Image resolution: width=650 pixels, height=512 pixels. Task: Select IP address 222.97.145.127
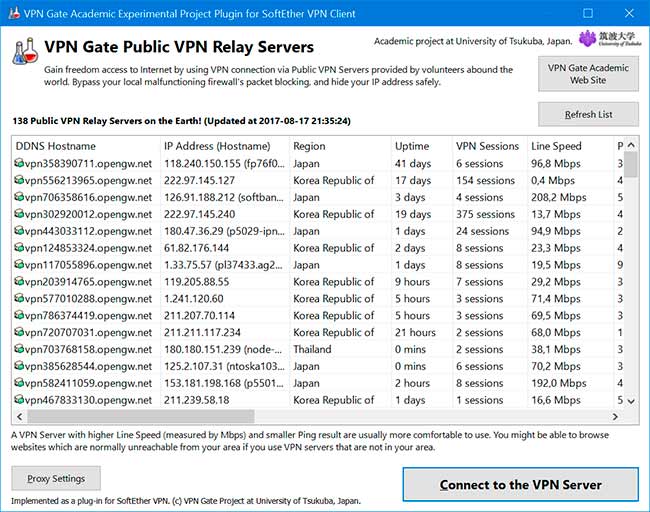click(x=199, y=180)
